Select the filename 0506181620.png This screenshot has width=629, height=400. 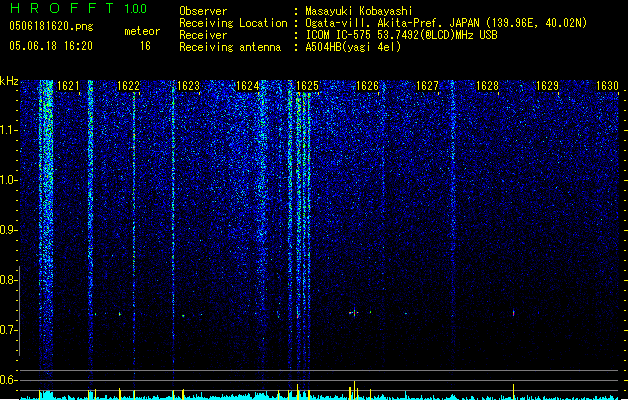coord(51,27)
